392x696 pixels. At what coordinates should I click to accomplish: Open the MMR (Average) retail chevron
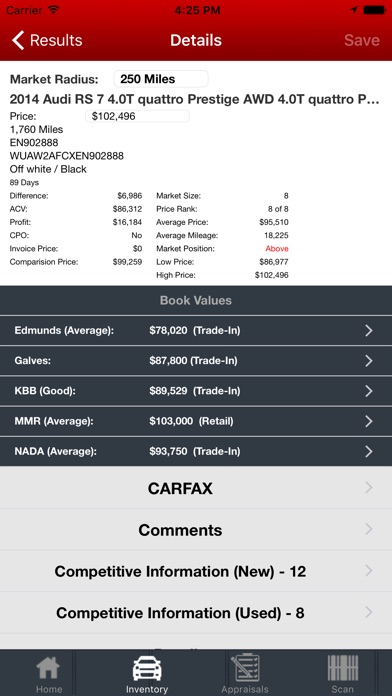368,421
